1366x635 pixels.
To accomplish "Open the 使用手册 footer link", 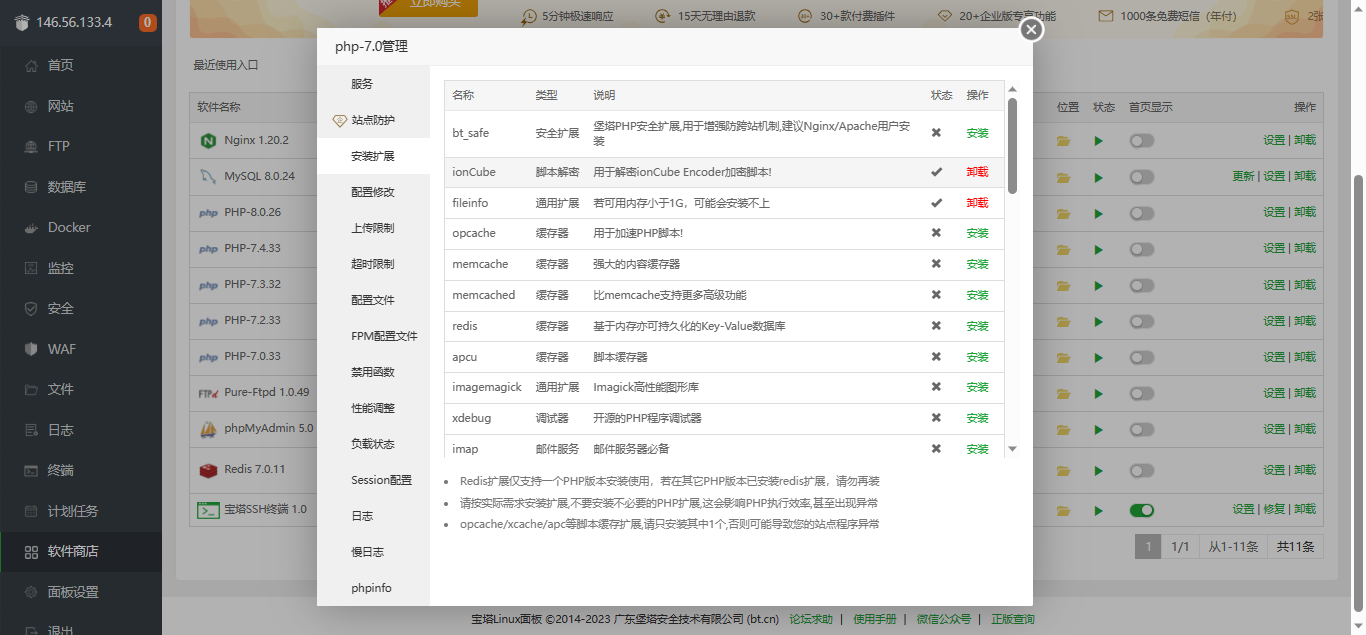I will (875, 620).
